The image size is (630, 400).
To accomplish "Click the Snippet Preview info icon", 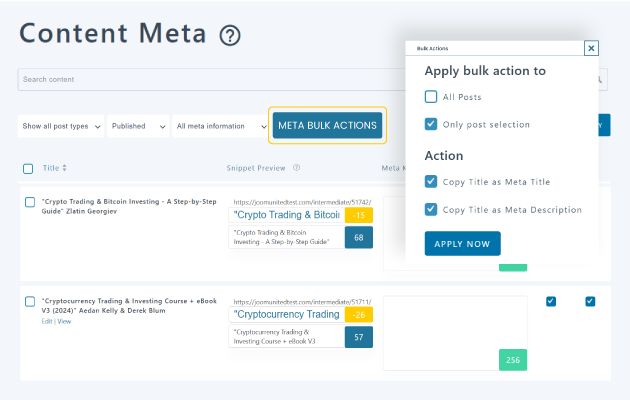I will [x=296, y=168].
